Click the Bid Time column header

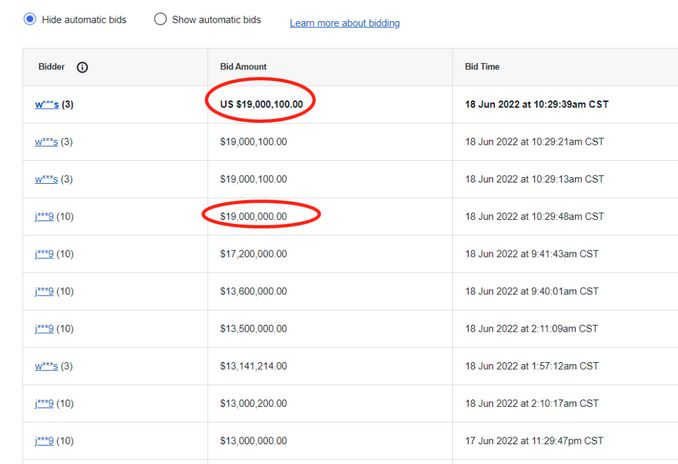pos(482,67)
